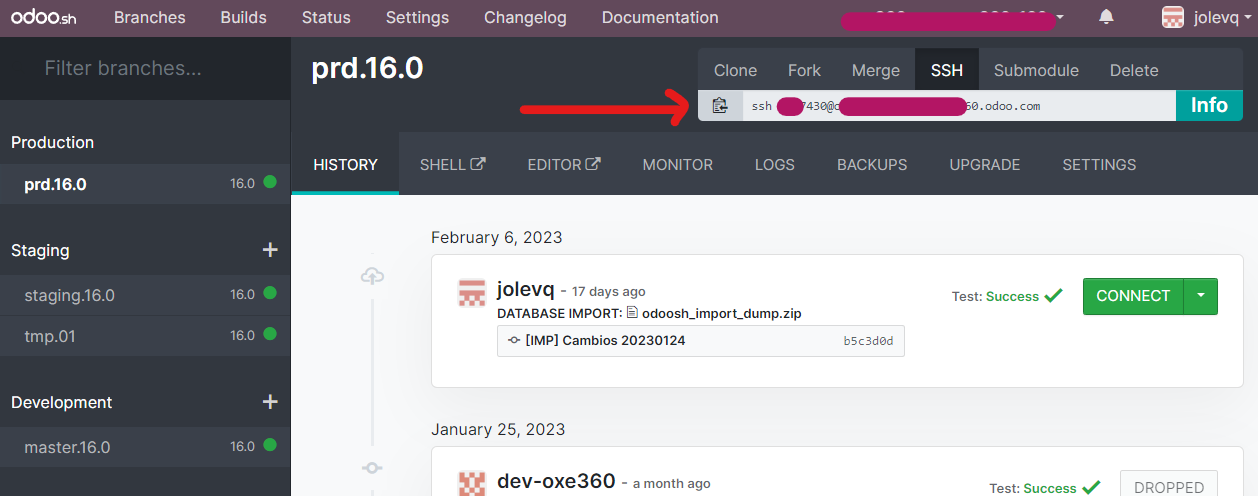Image resolution: width=1258 pixels, height=496 pixels.
Task: Open the UPGRADE tab
Action: coord(985,164)
